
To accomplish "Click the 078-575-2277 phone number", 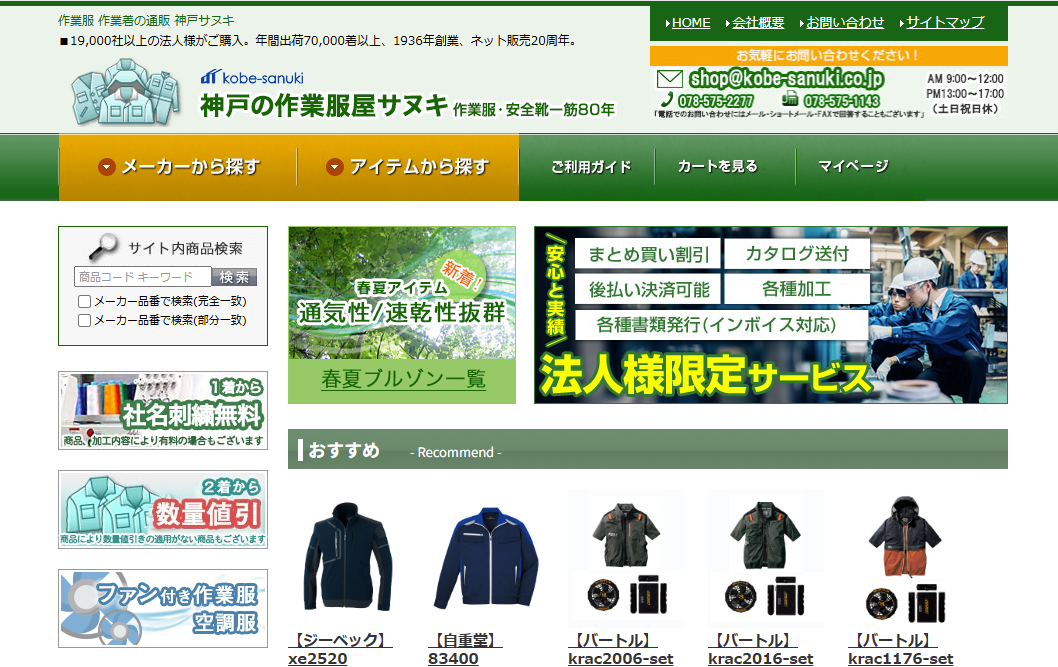I will click(716, 101).
